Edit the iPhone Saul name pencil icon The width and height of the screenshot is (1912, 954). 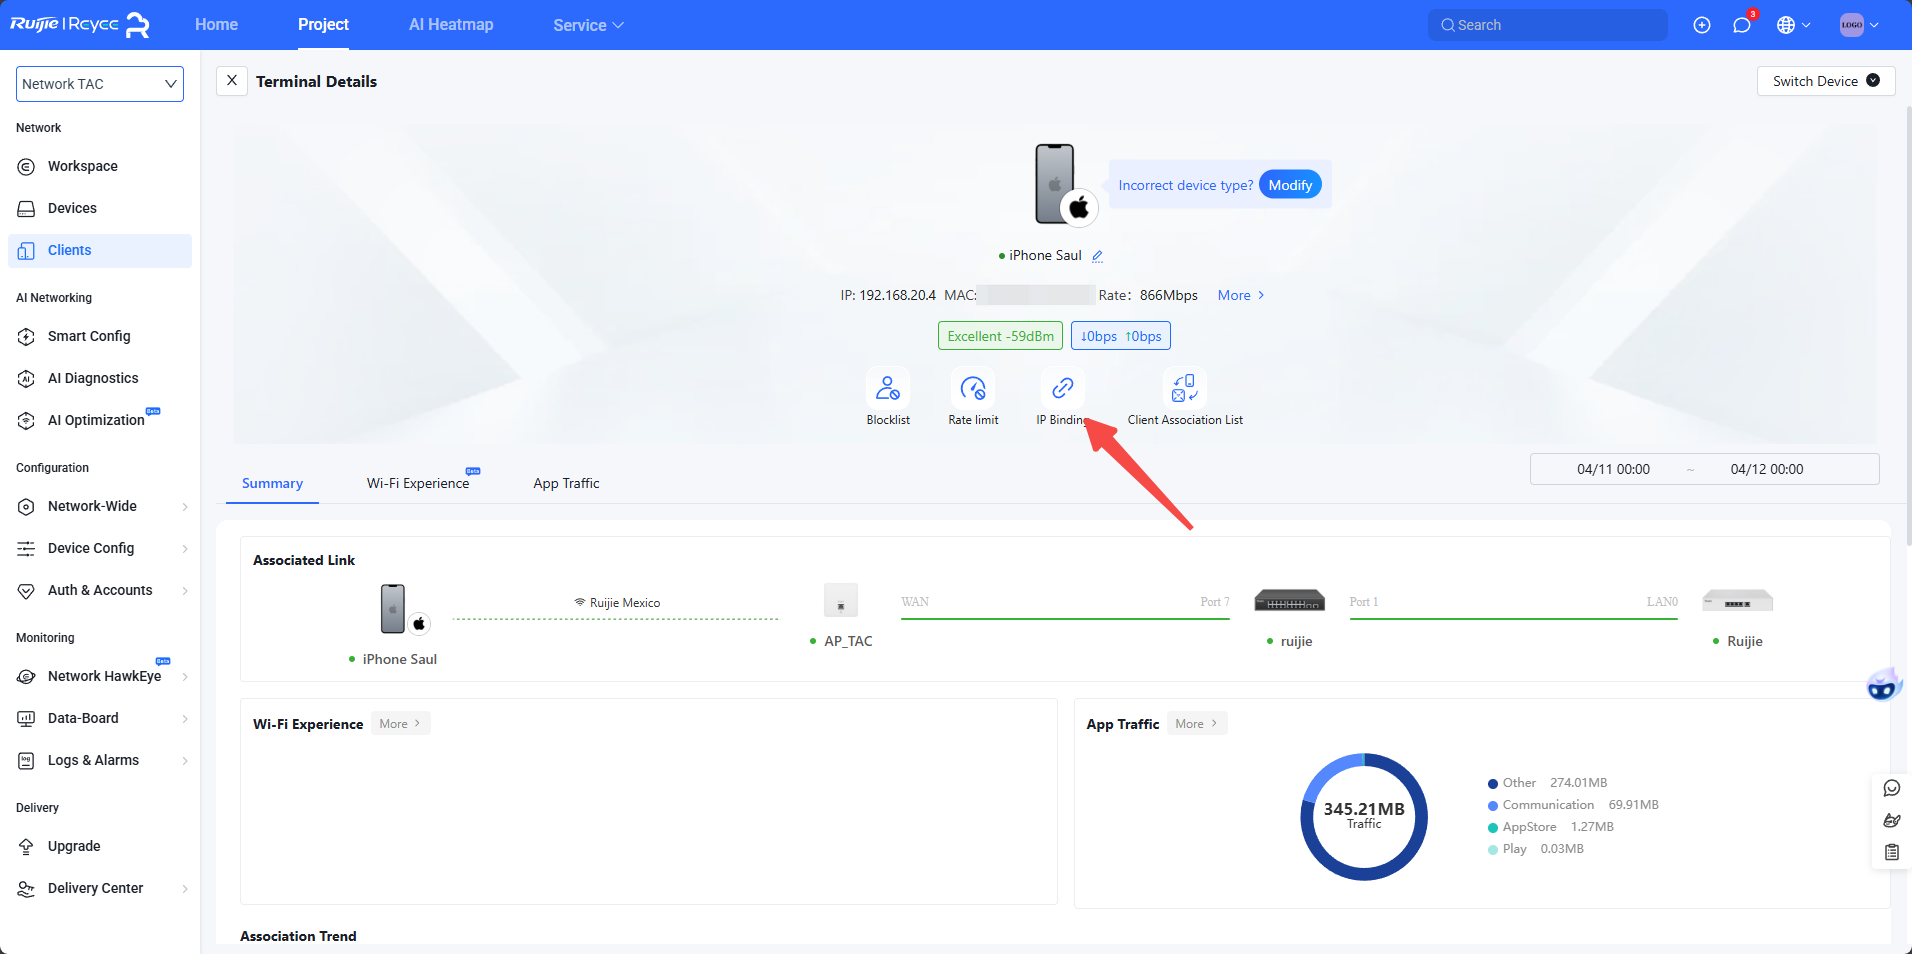coord(1097,256)
